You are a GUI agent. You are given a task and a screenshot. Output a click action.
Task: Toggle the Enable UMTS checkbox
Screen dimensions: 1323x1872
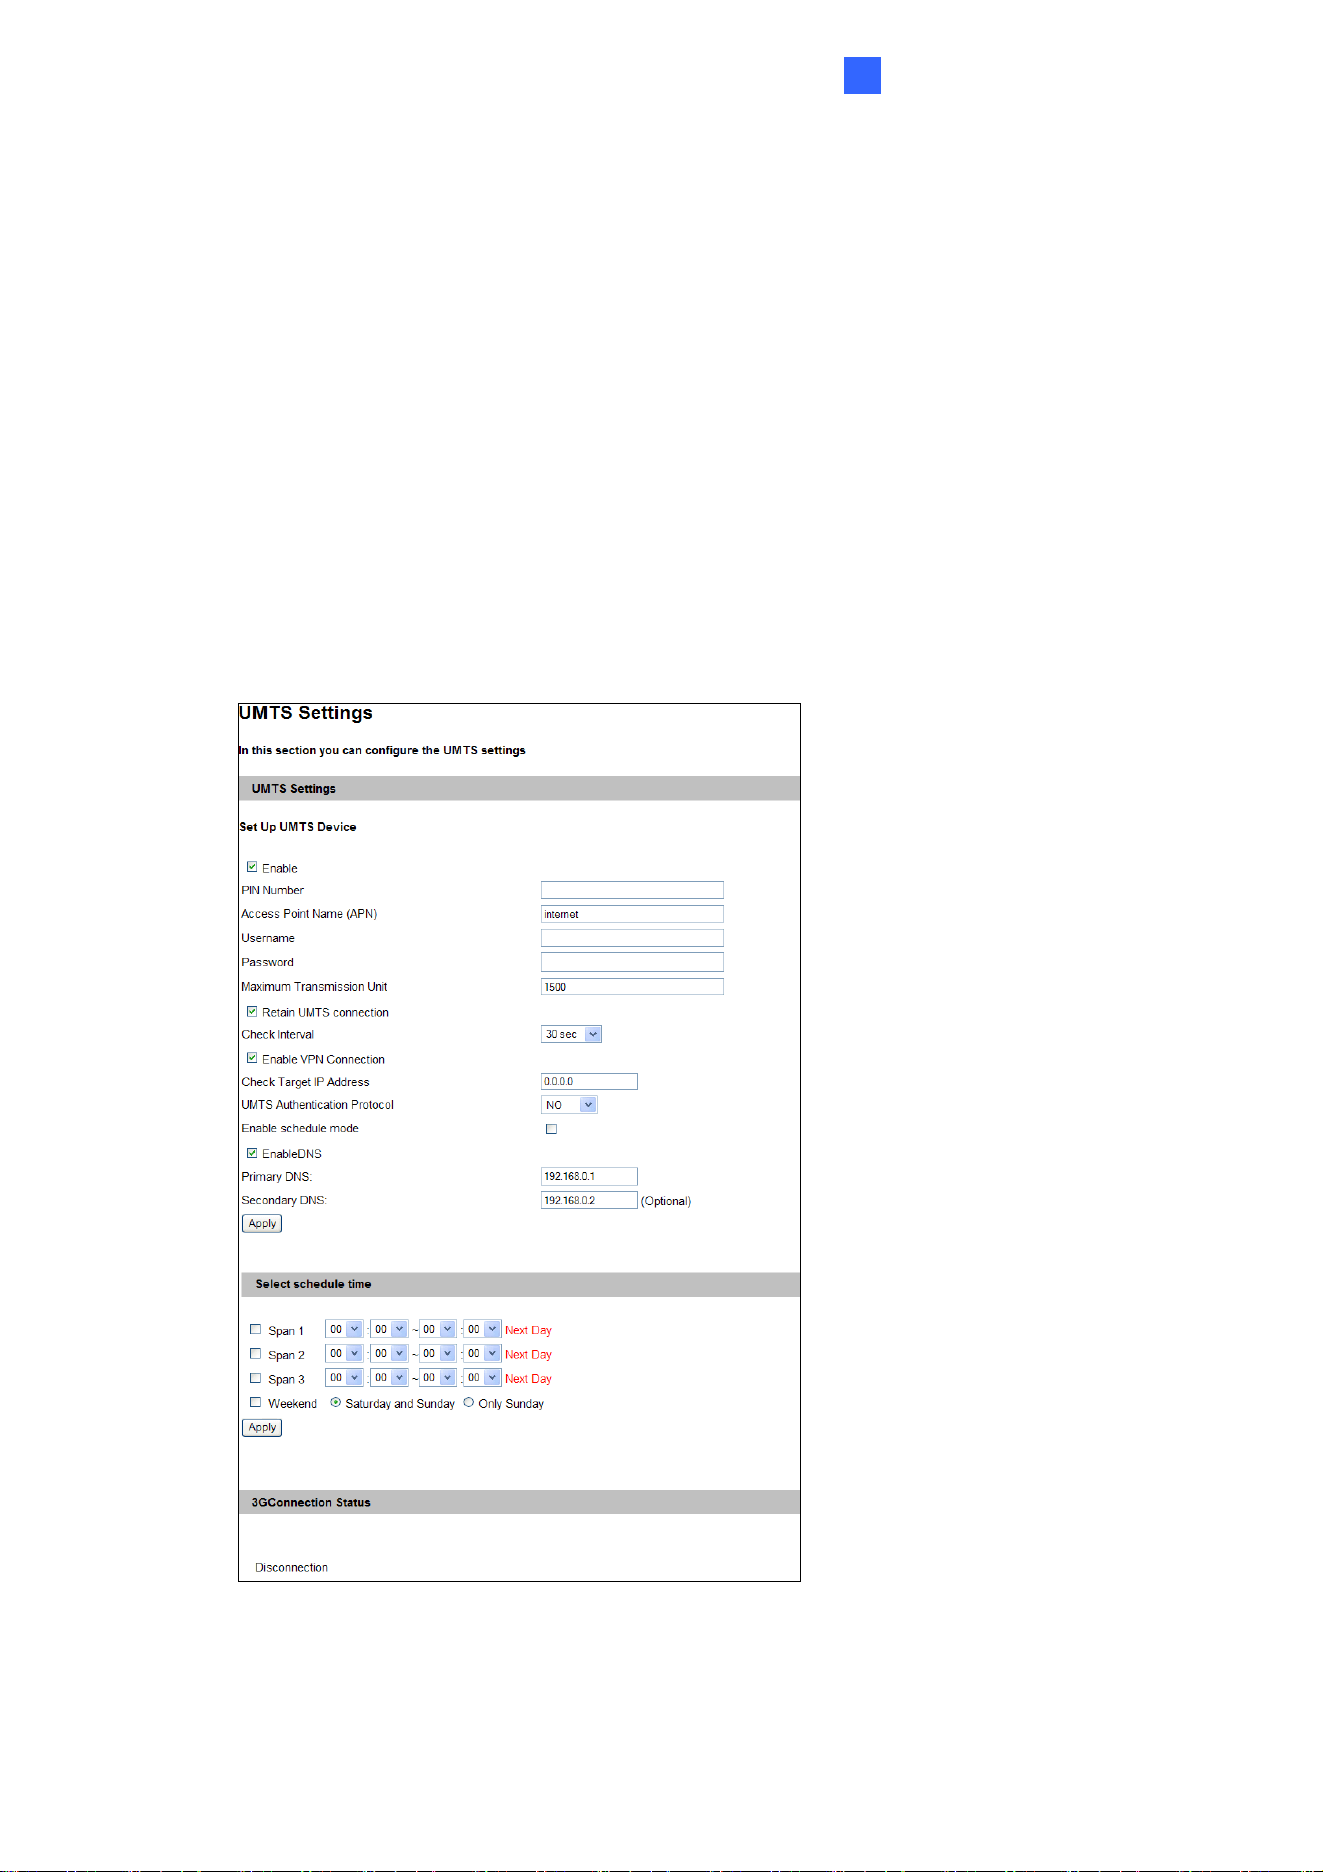click(252, 867)
